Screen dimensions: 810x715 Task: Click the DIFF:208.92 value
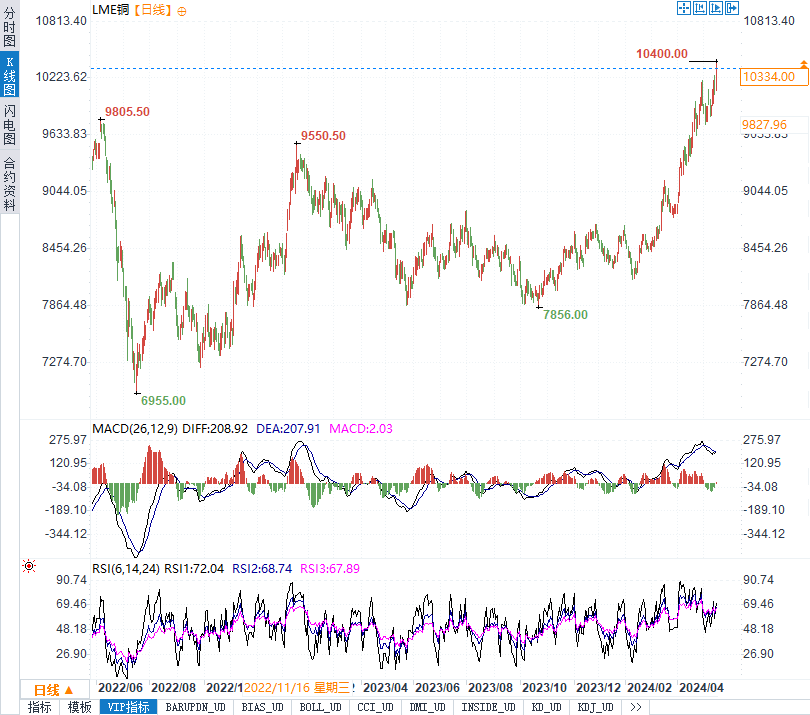click(x=215, y=429)
